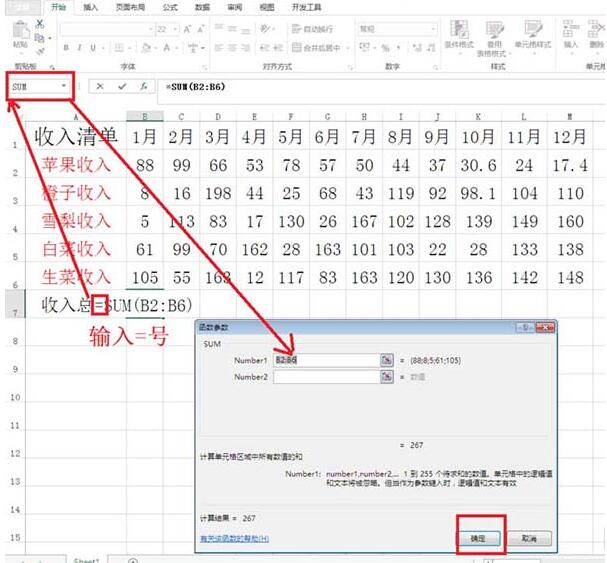Open the Sheet1 worksheet tab
This screenshot has height=563, width=607.
pyautogui.click(x=87, y=560)
